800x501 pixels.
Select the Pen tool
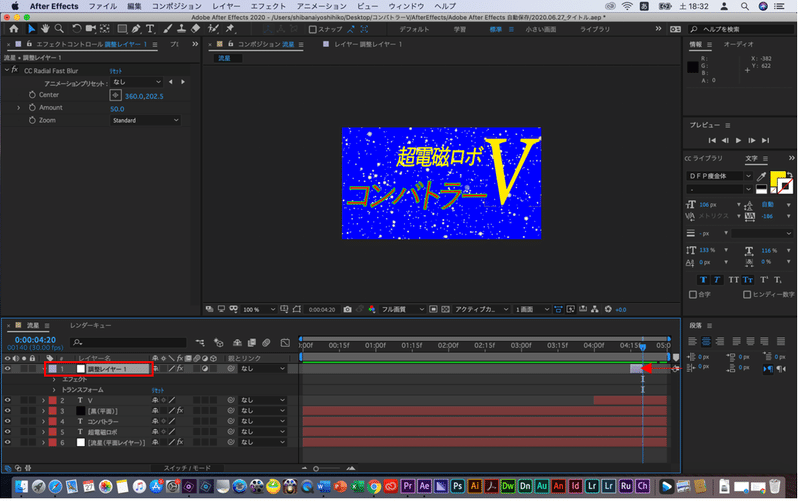coord(136,29)
